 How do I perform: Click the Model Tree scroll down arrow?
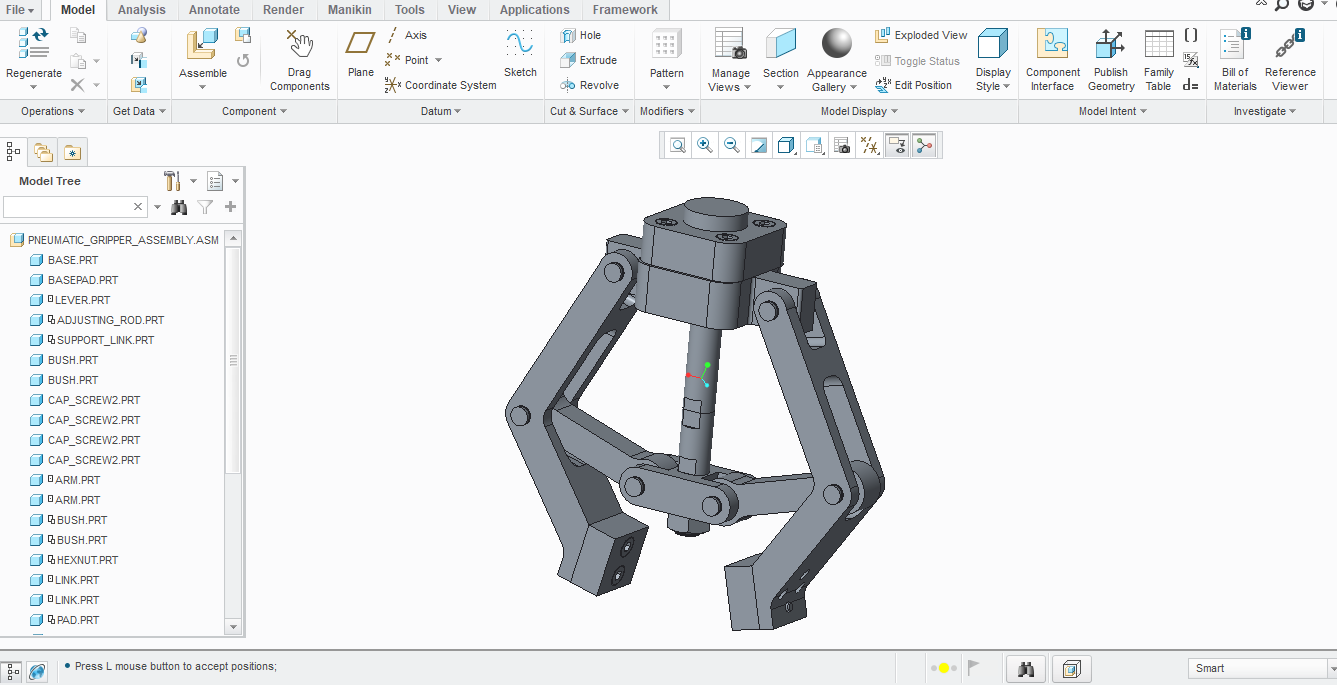pos(233,627)
